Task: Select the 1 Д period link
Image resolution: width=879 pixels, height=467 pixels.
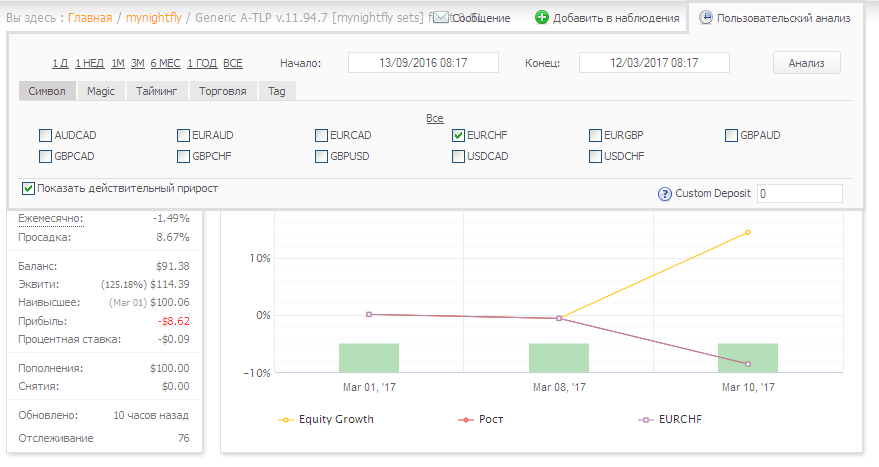Action: (60, 63)
